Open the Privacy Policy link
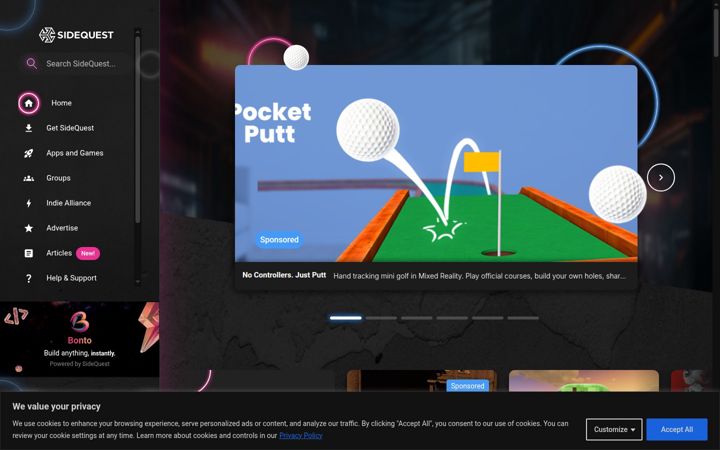Image resolution: width=720 pixels, height=450 pixels. 301,436
